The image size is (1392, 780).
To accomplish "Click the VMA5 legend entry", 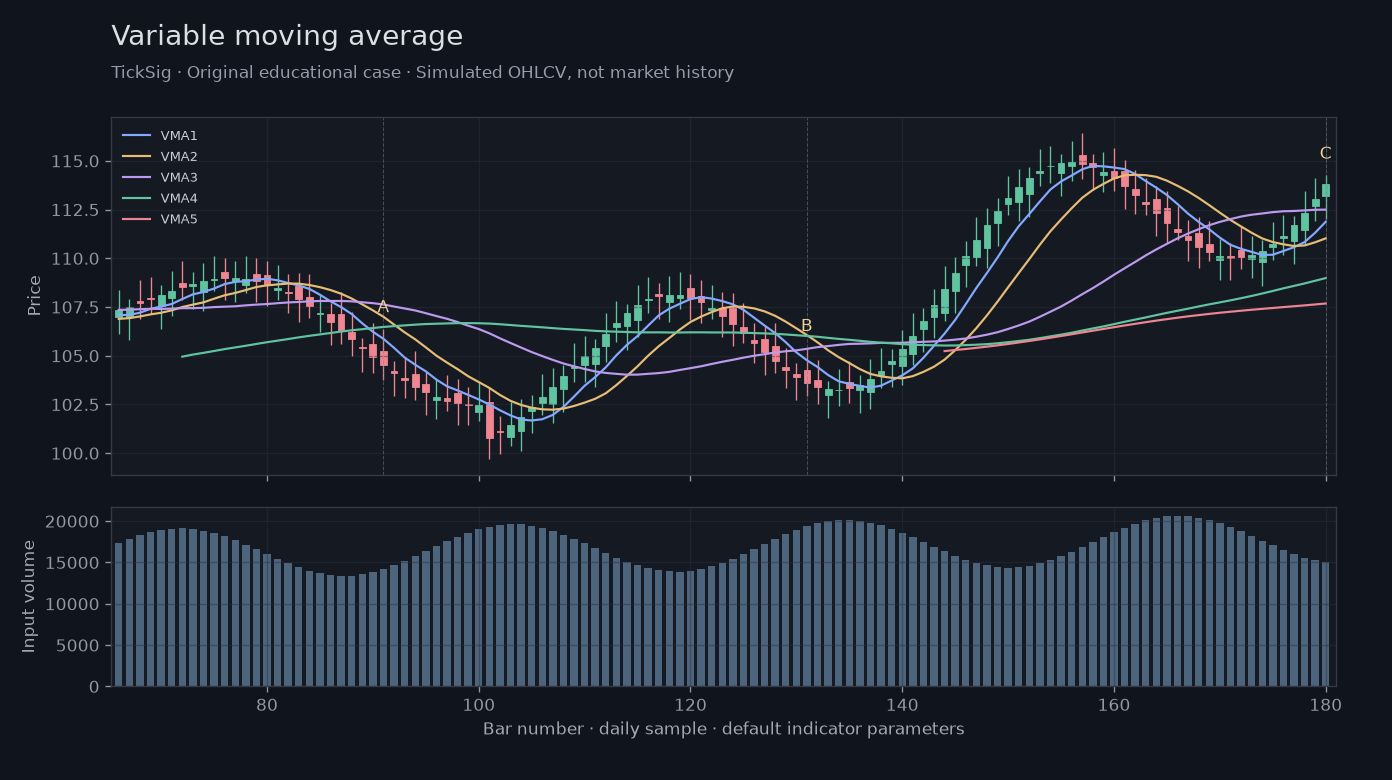I will 159,220.
